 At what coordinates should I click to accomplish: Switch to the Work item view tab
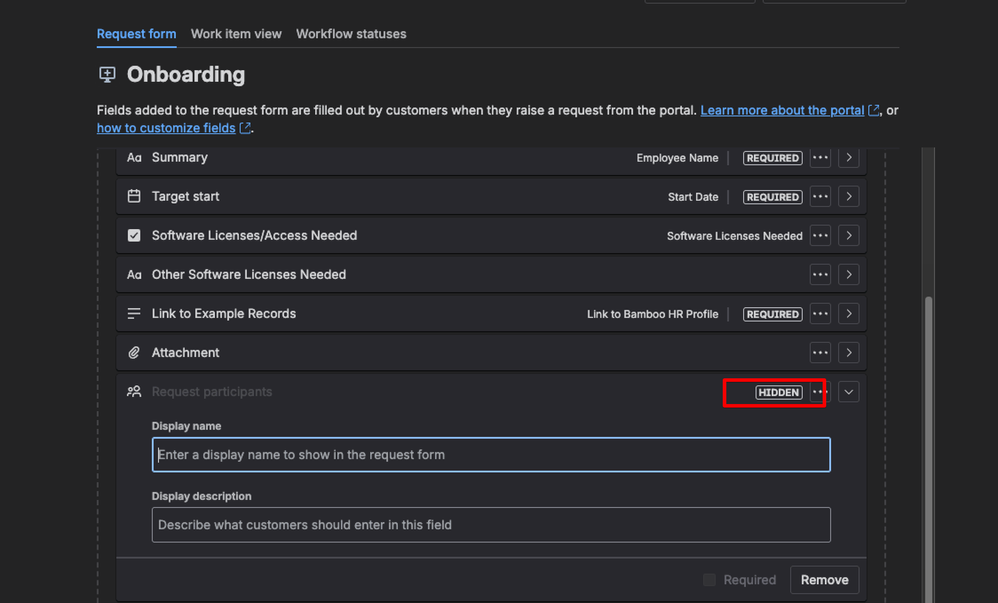[x=235, y=33]
